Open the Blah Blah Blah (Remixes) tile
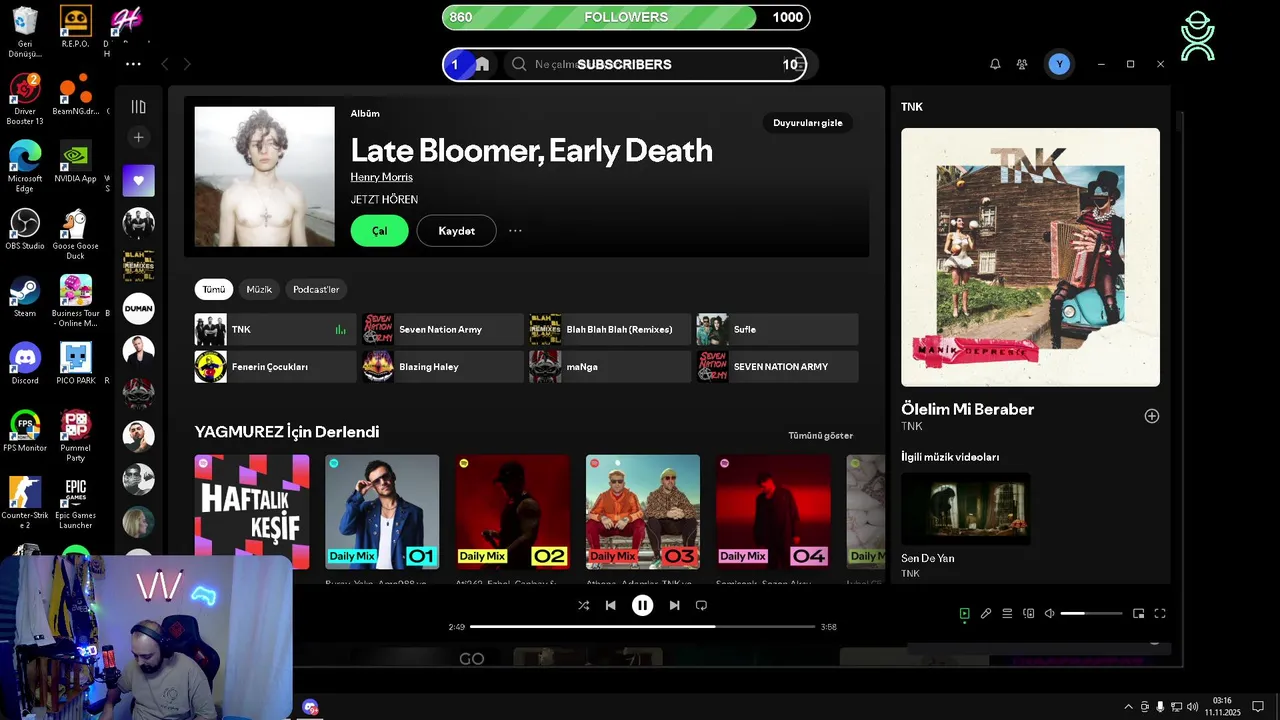This screenshot has width=1280, height=720. (x=610, y=330)
